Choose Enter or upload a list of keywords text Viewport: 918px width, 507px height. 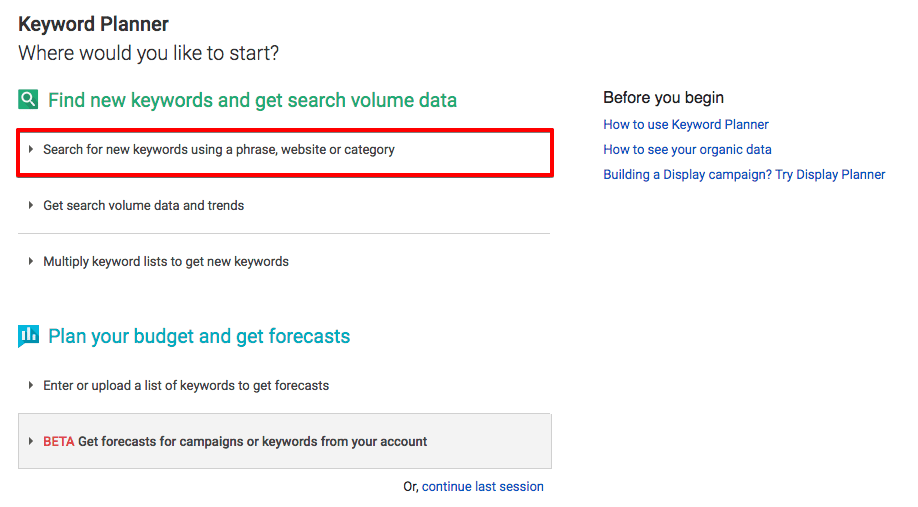186,386
